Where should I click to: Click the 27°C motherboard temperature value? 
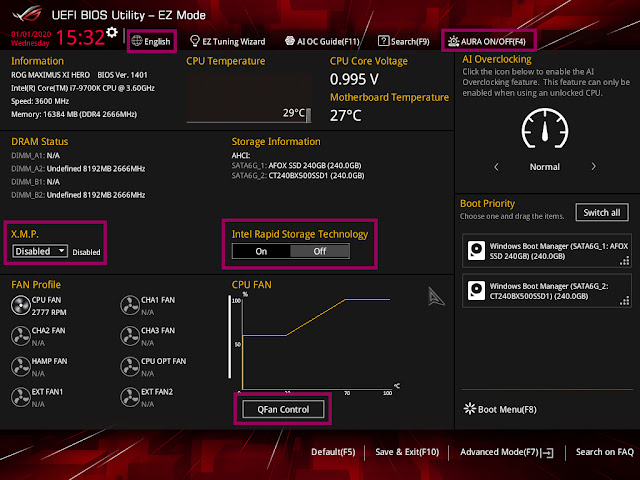click(345, 116)
